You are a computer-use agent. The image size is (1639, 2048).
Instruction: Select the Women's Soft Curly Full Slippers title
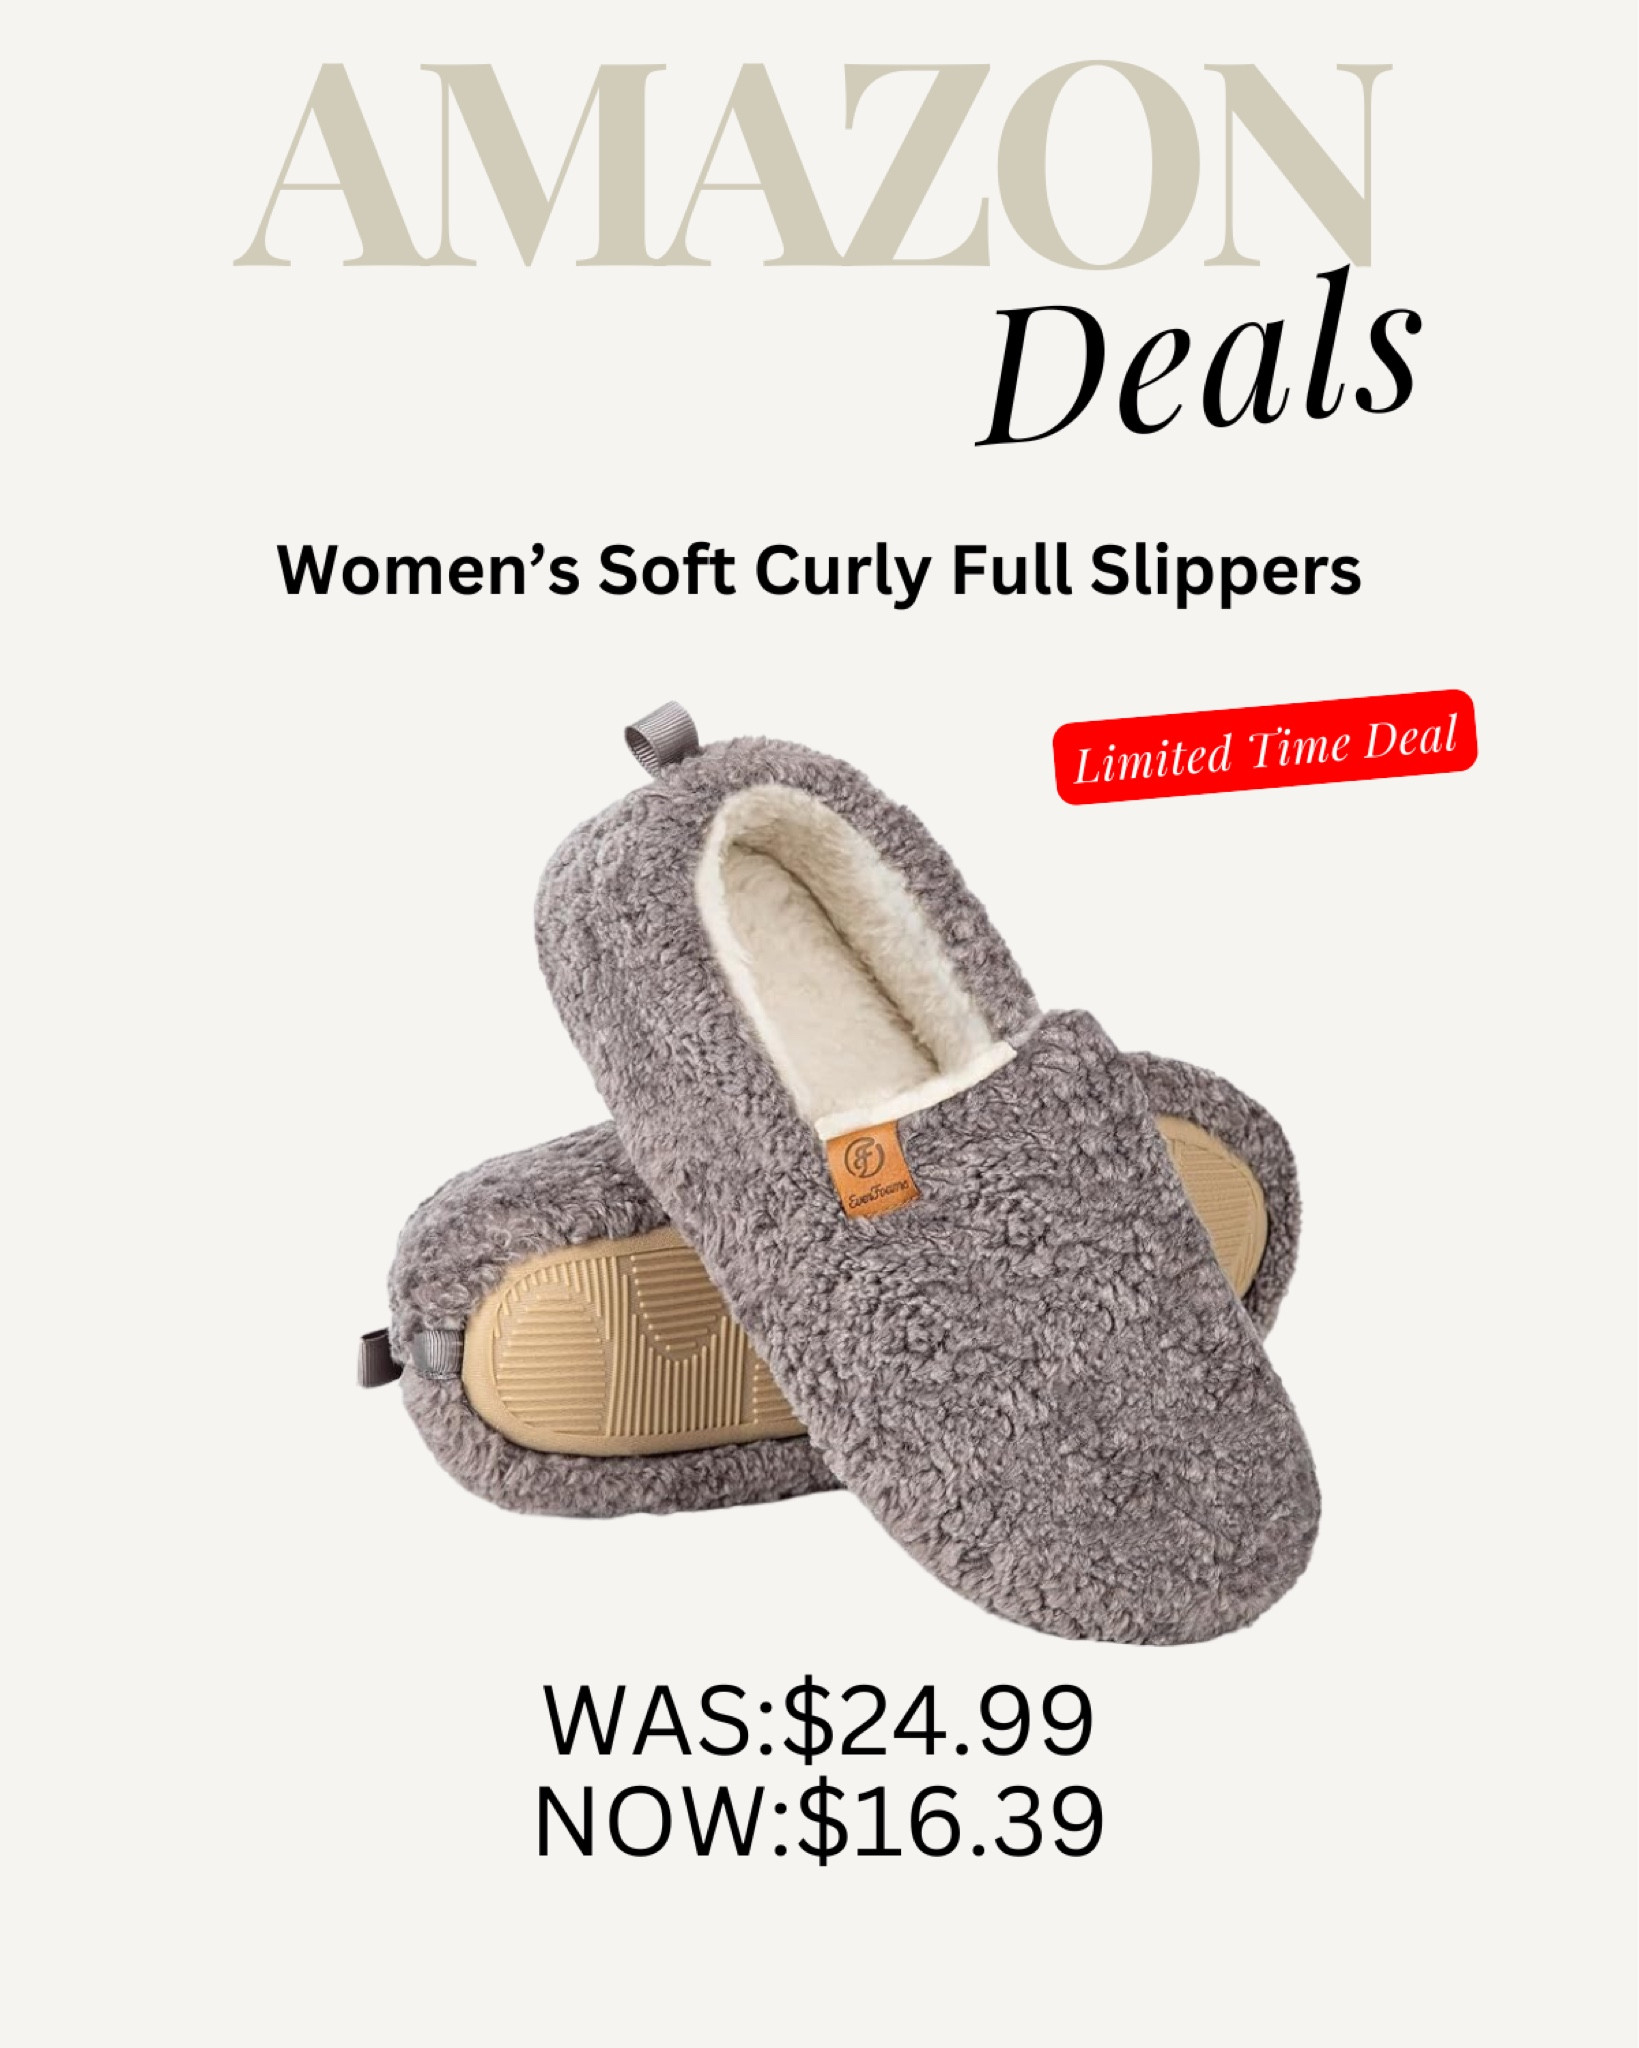coord(819,571)
